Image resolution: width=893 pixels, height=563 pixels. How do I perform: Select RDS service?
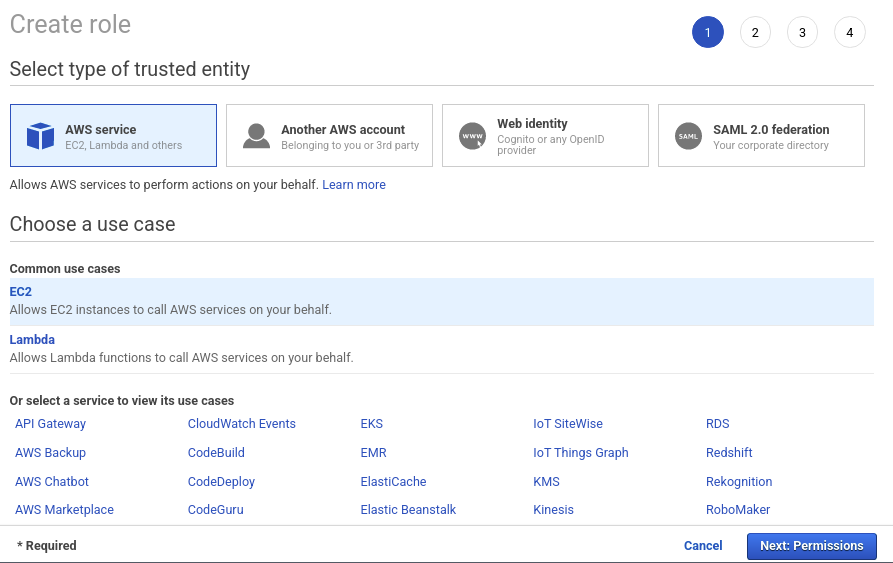click(x=718, y=424)
